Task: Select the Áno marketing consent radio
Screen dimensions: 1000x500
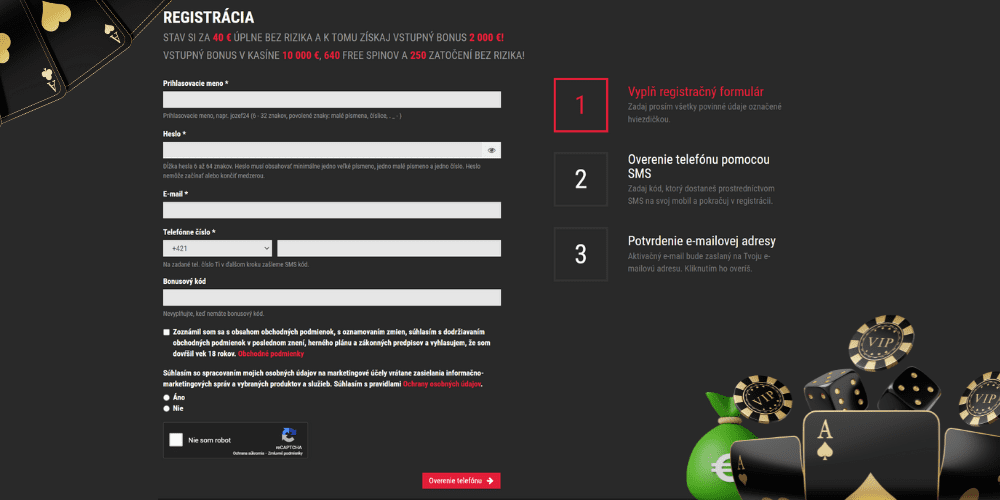Action: (x=166, y=397)
